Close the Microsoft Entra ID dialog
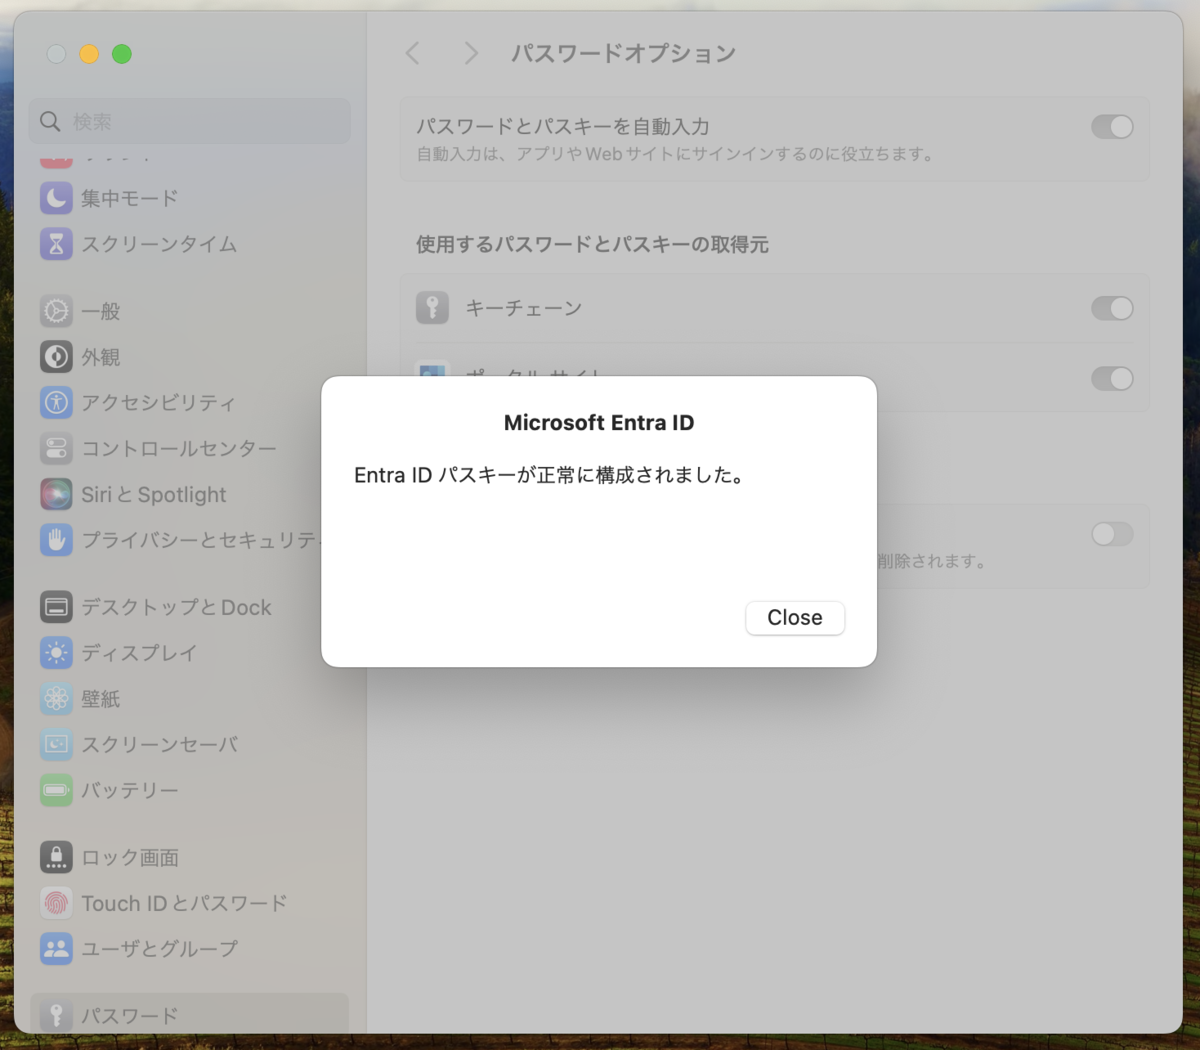The width and height of the screenshot is (1200, 1050). point(795,618)
